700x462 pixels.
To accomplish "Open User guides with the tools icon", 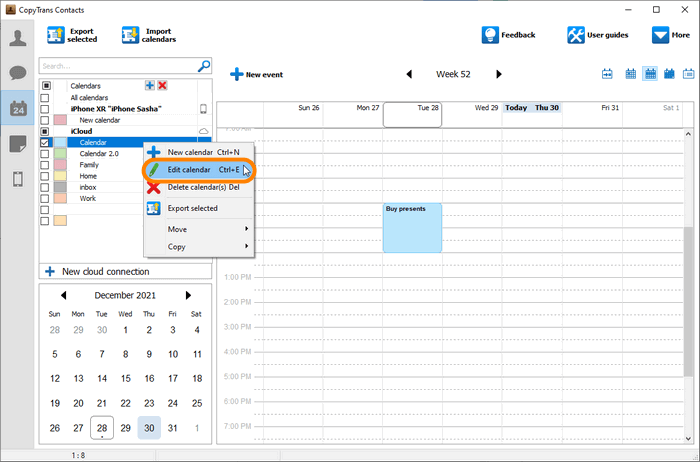I will tap(598, 35).
